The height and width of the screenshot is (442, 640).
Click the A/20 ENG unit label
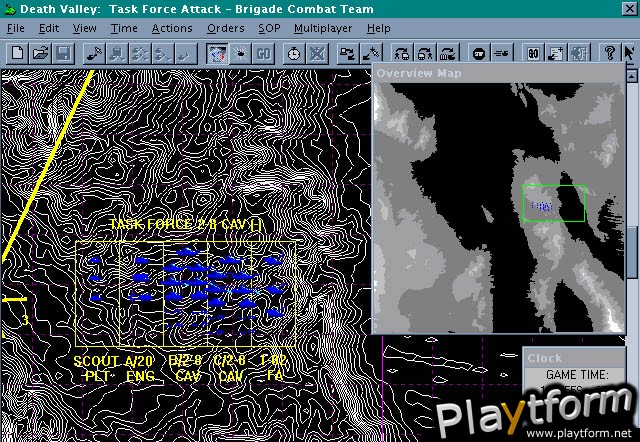click(x=140, y=368)
